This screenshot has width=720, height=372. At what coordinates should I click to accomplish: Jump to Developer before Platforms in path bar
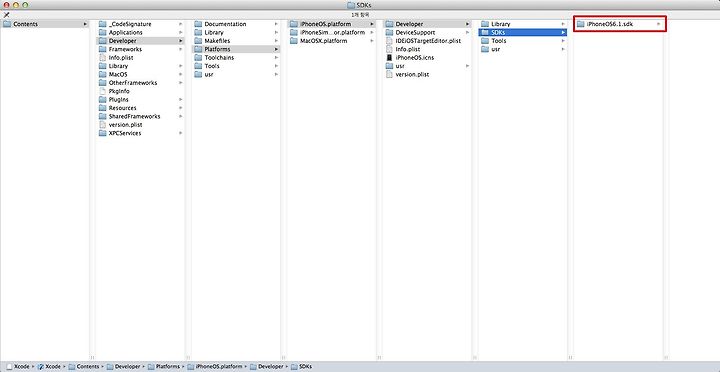tap(124, 366)
